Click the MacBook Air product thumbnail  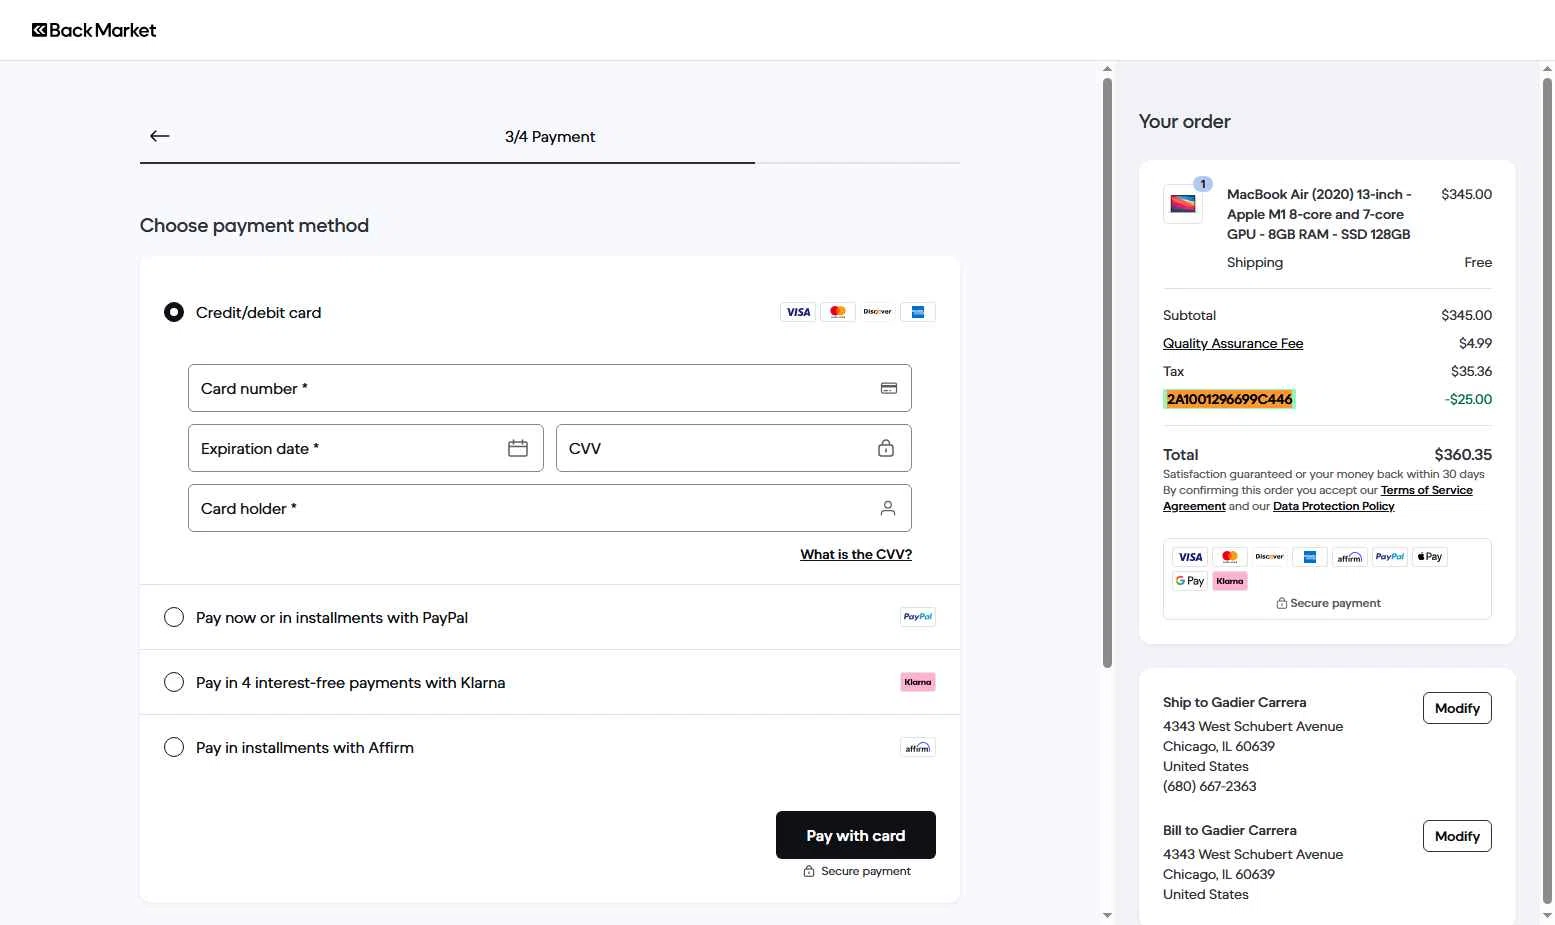[x=1183, y=203]
